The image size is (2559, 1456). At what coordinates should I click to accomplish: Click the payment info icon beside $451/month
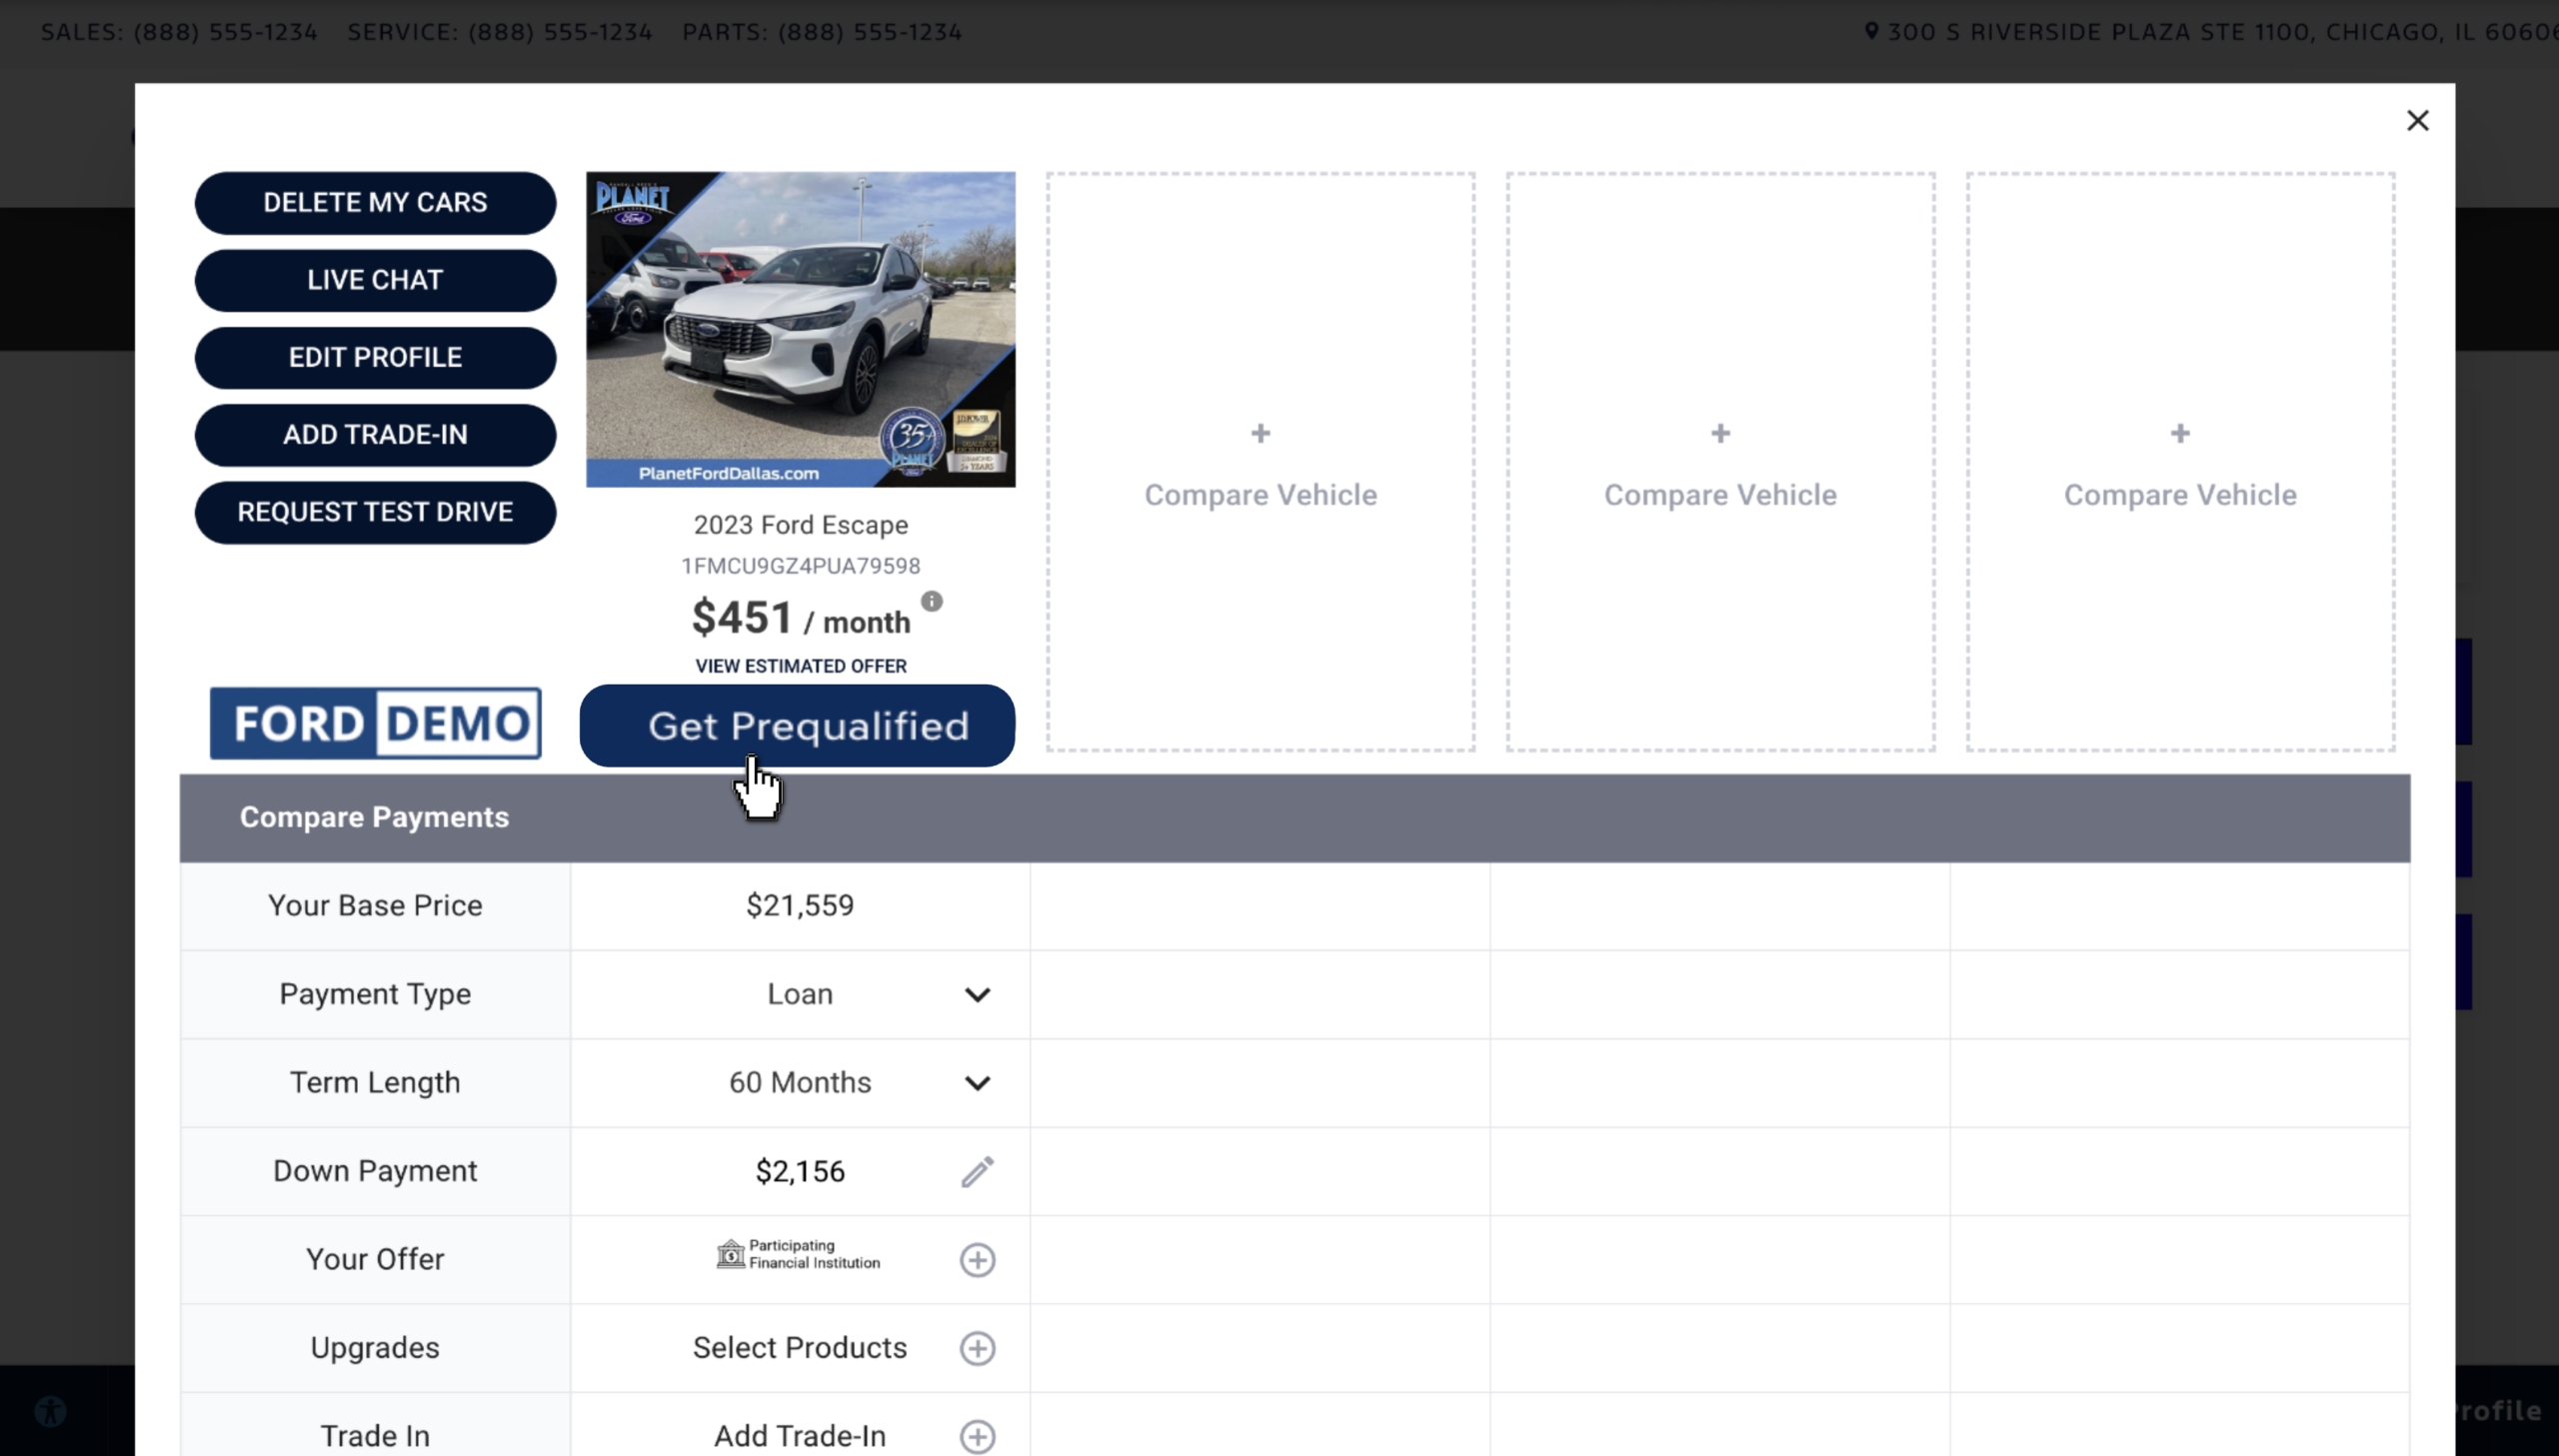(931, 601)
